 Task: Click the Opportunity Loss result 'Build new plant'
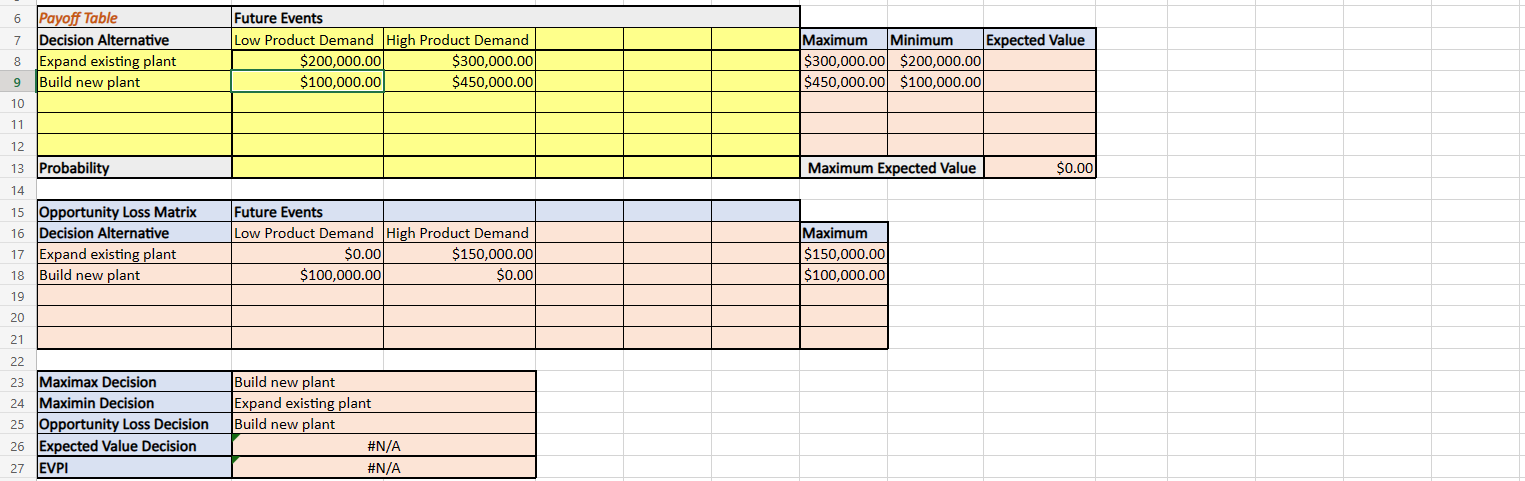coord(383,424)
